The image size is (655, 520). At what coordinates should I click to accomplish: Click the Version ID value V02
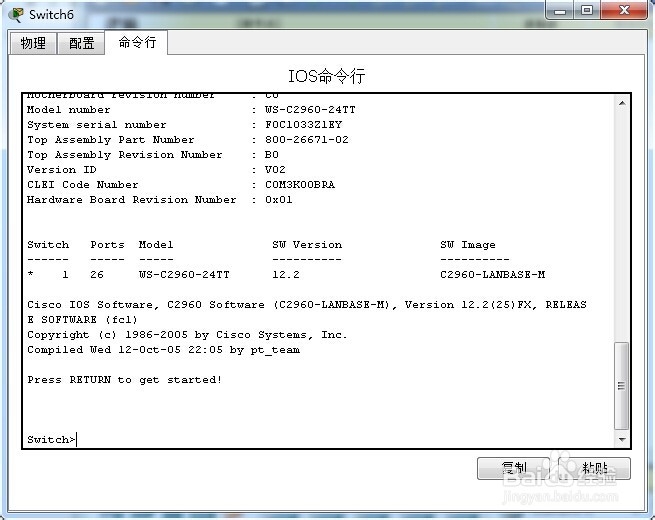pyautogui.click(x=275, y=170)
